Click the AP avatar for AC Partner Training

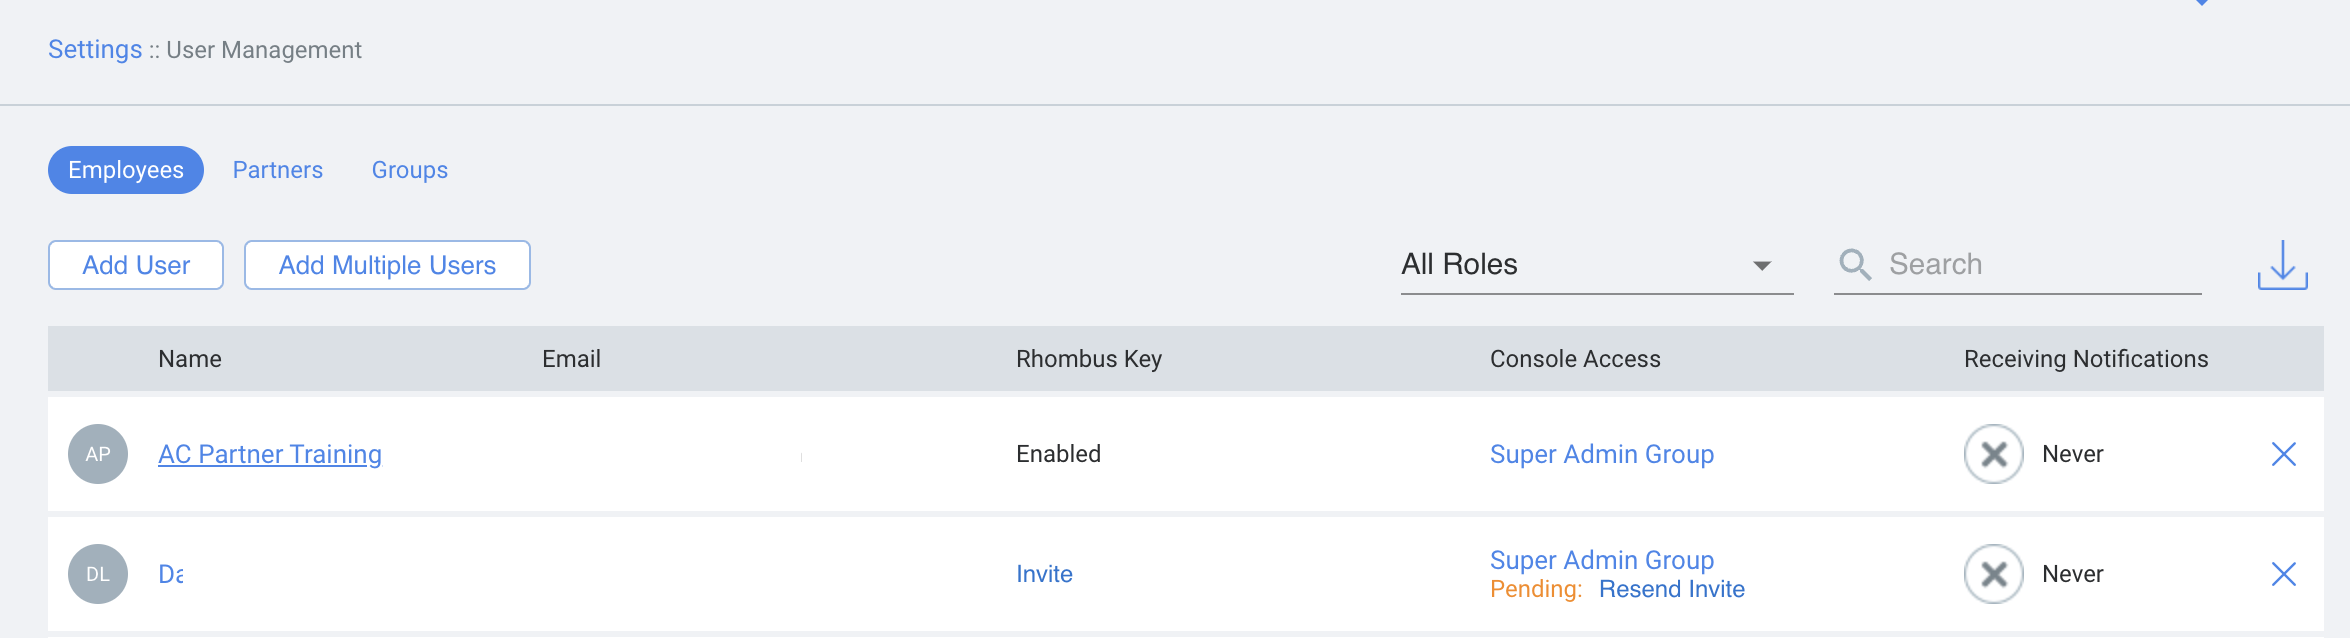tap(97, 453)
